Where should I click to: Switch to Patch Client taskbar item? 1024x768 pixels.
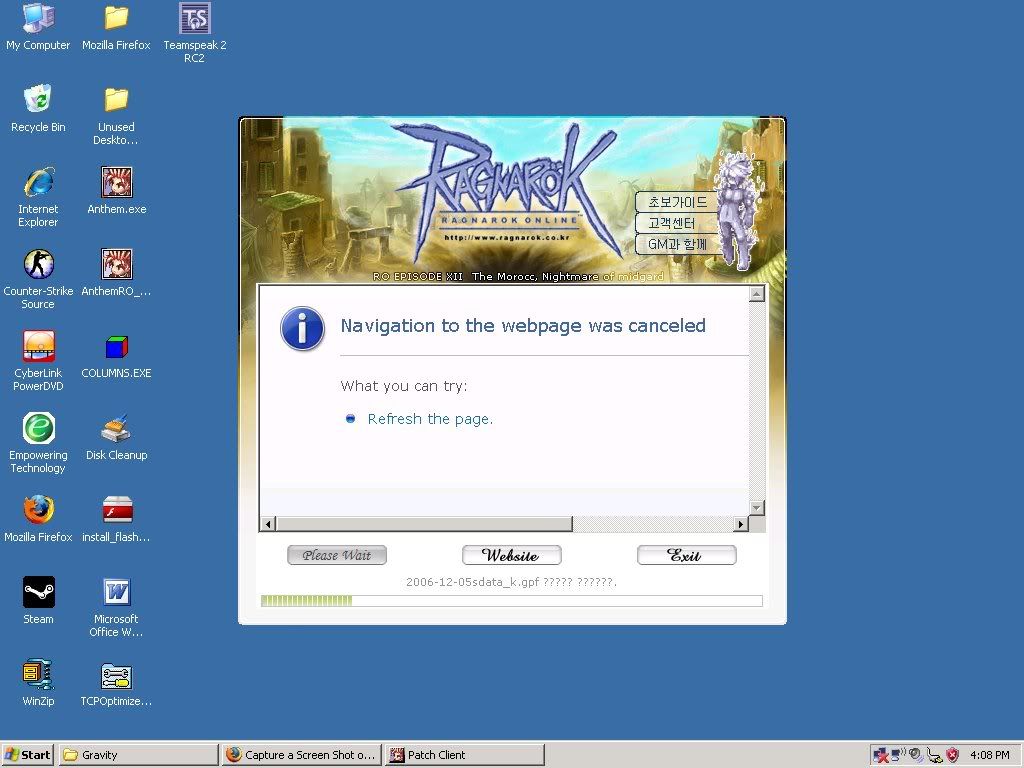tap(464, 755)
